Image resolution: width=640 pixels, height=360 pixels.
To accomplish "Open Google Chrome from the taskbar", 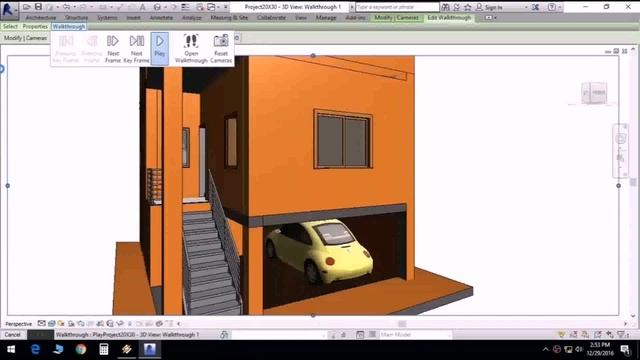I will point(81,349).
